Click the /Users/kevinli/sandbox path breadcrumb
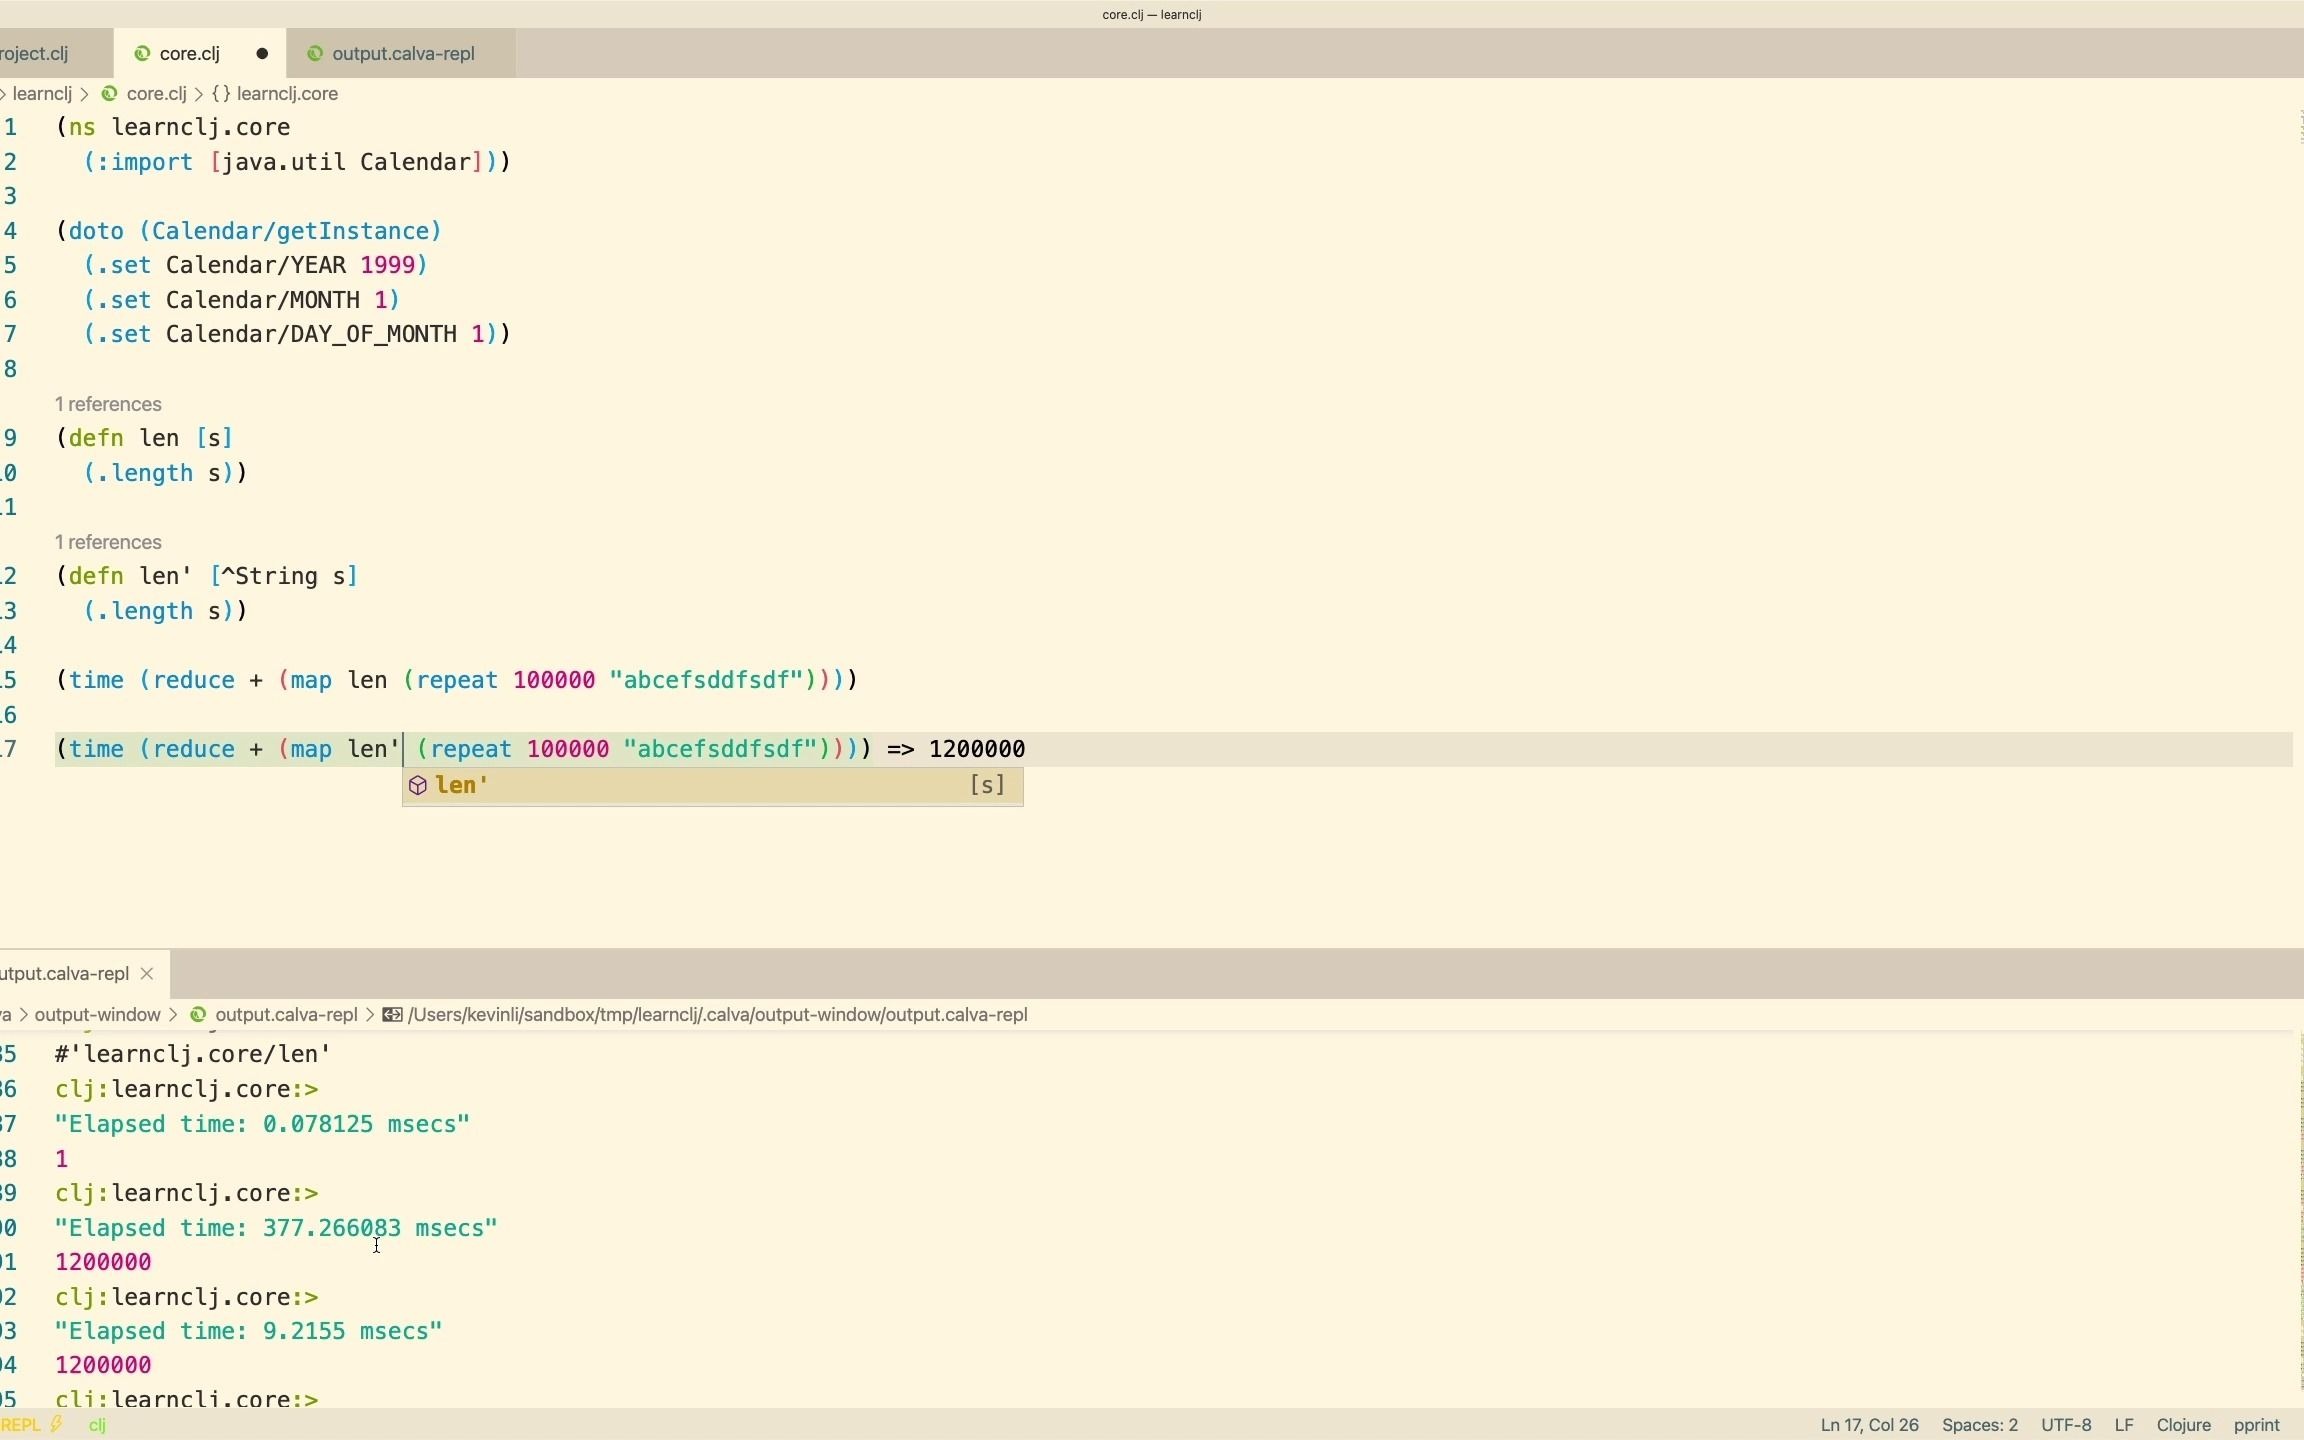Viewport: 2304px width, 1440px height. pyautogui.click(x=718, y=1015)
